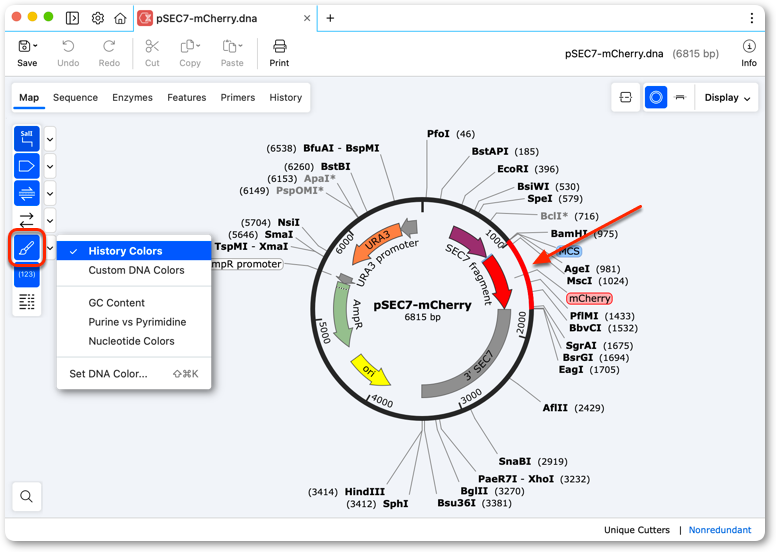Choose Nucleotide Colors
Viewport: 776px width, 552px height.
(134, 341)
